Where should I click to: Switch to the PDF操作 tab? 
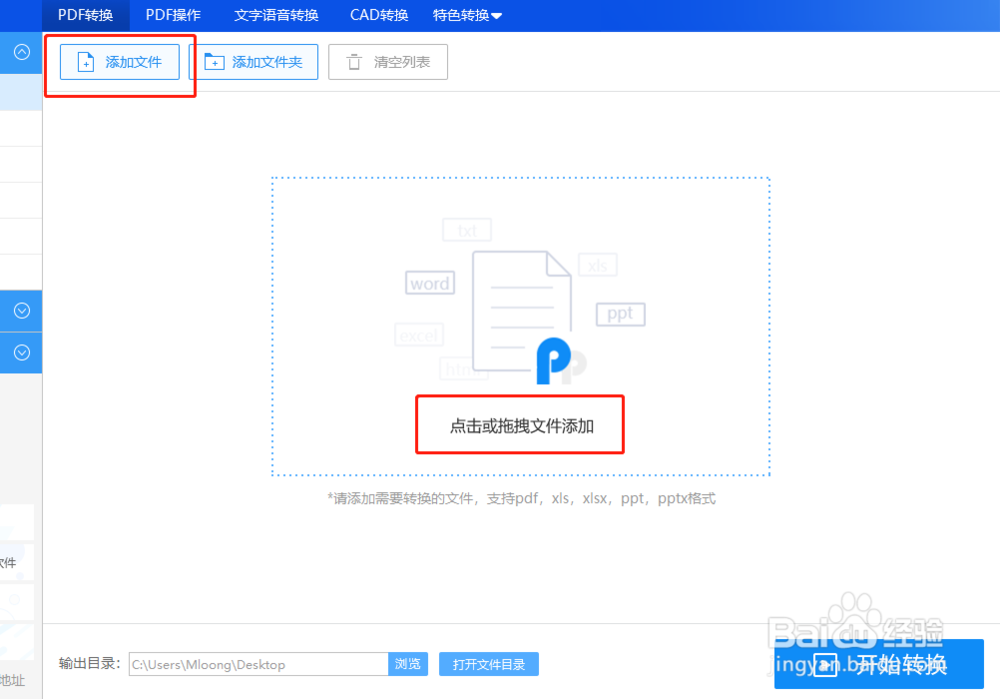pos(173,15)
